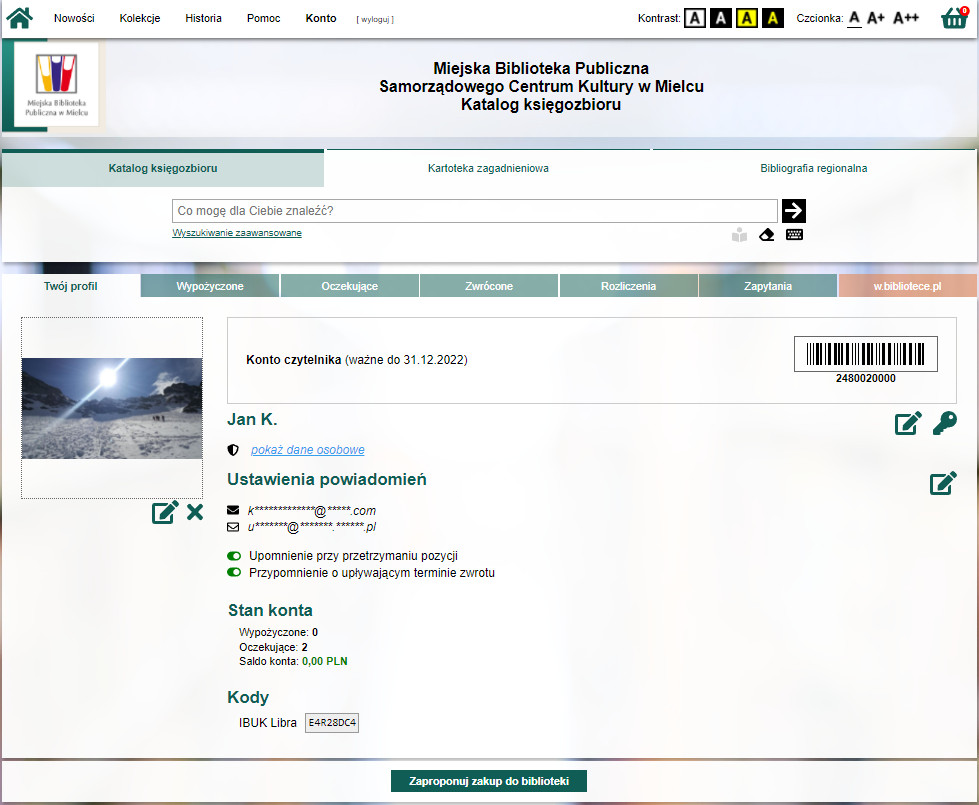Screen dimensions: 979x805
Task: Open the shopping basket icon
Action: 955,18
